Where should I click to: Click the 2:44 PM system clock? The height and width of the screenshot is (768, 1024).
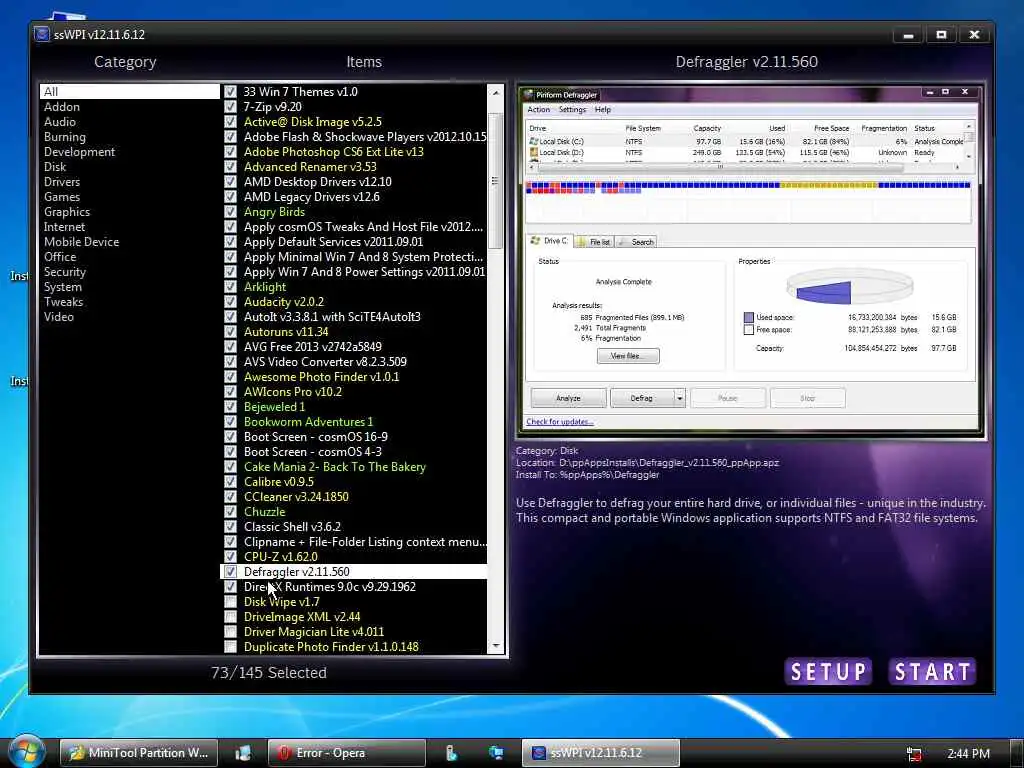pyautogui.click(x=968, y=754)
